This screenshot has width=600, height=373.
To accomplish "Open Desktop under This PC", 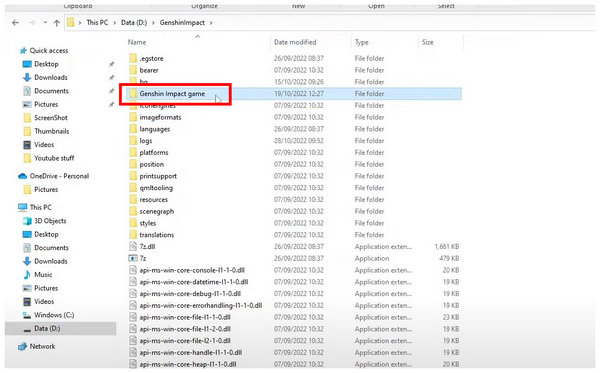I will point(41,234).
